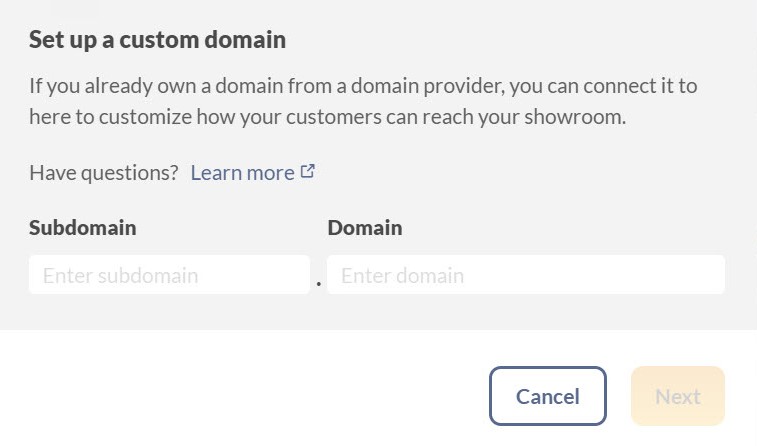Click the external link icon beside Learn more

[x=308, y=171]
